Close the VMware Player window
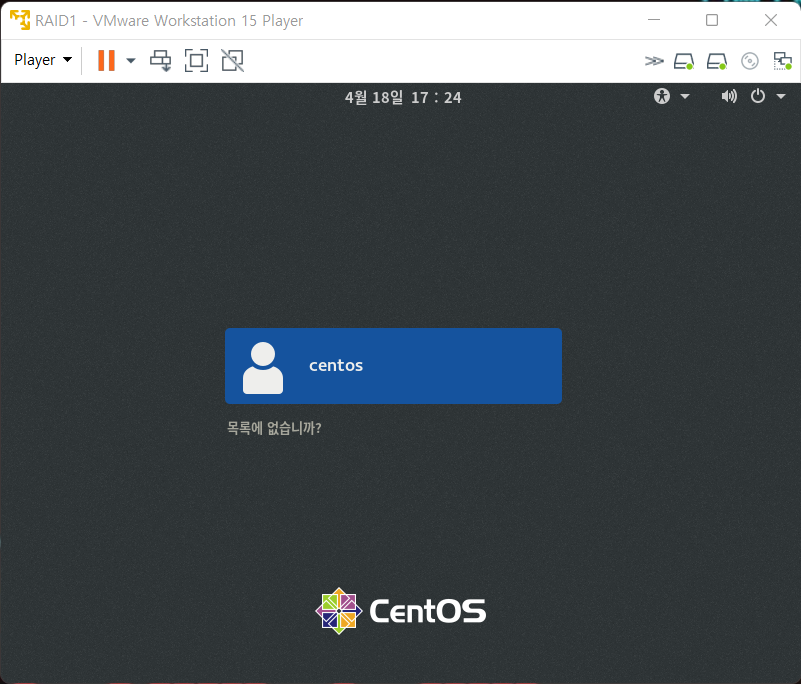801x684 pixels. [x=771, y=20]
